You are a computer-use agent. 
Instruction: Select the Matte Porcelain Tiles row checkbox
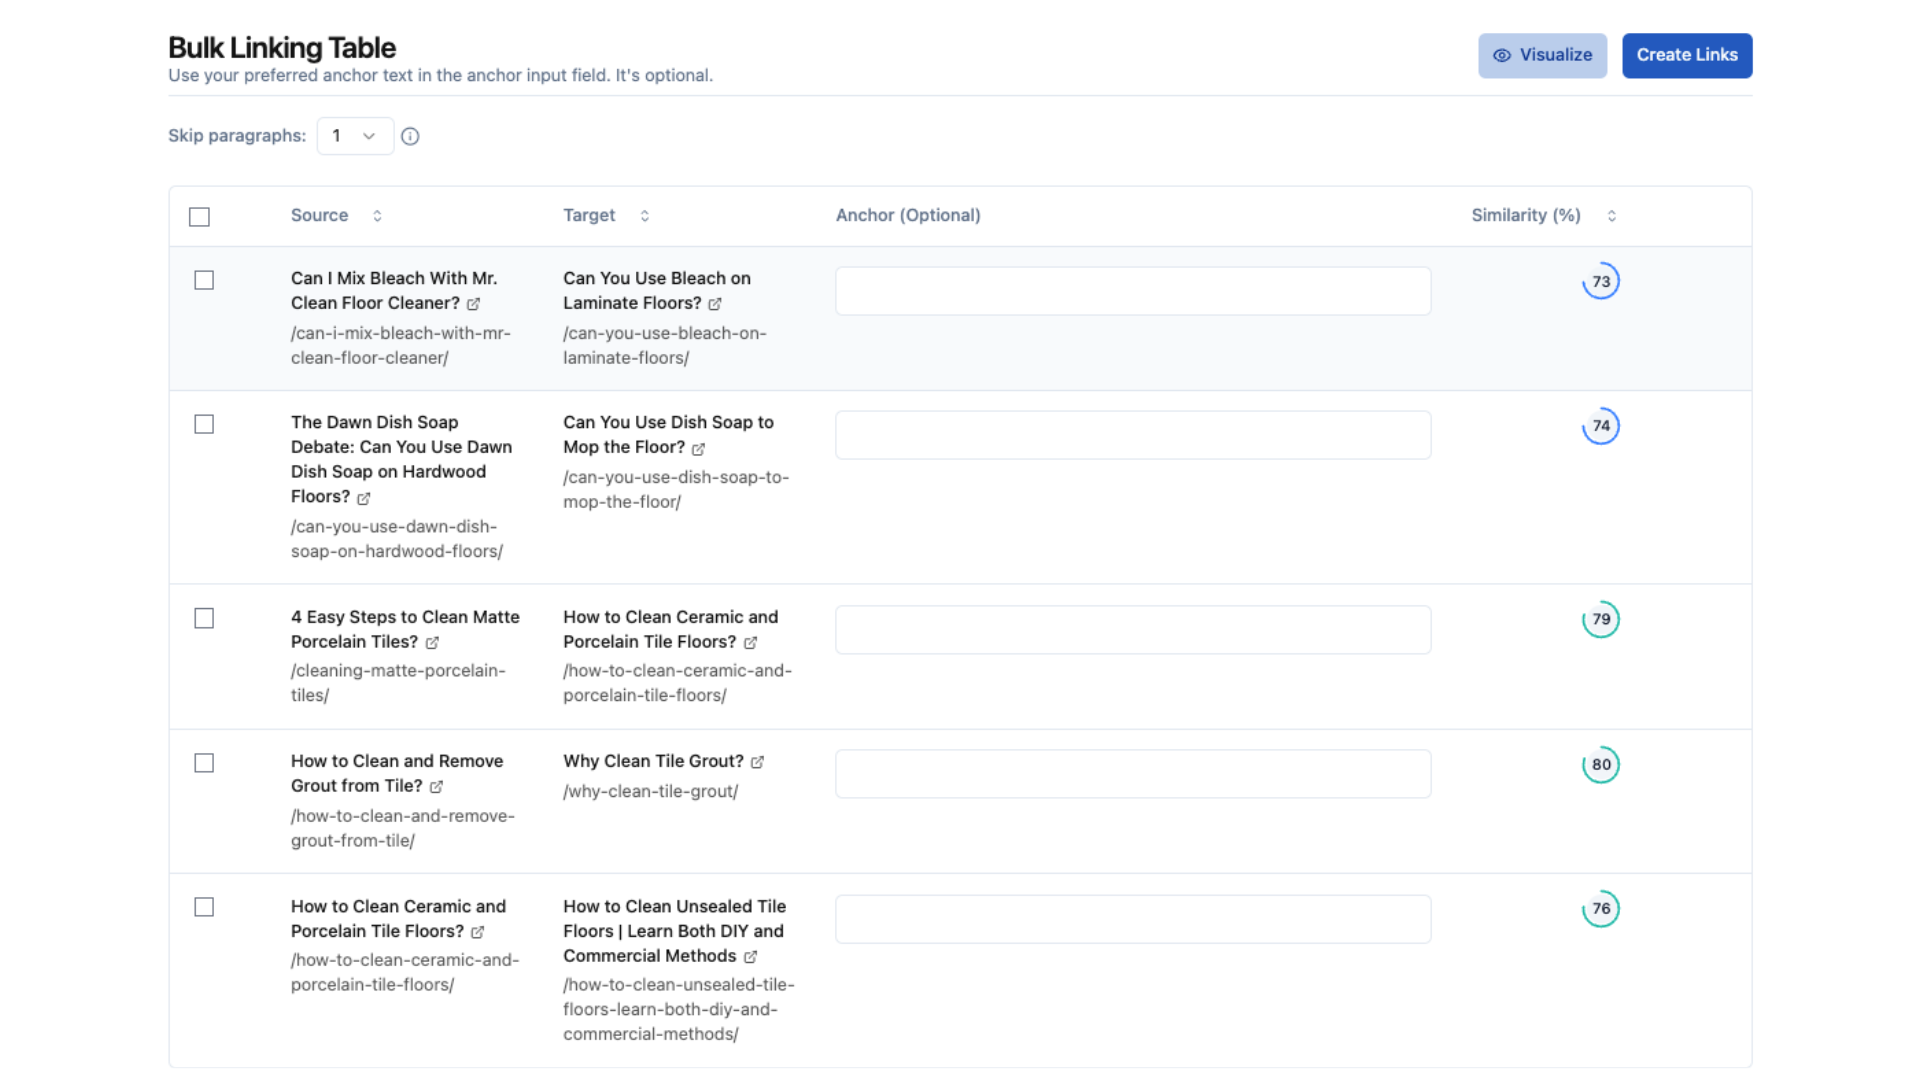point(204,618)
